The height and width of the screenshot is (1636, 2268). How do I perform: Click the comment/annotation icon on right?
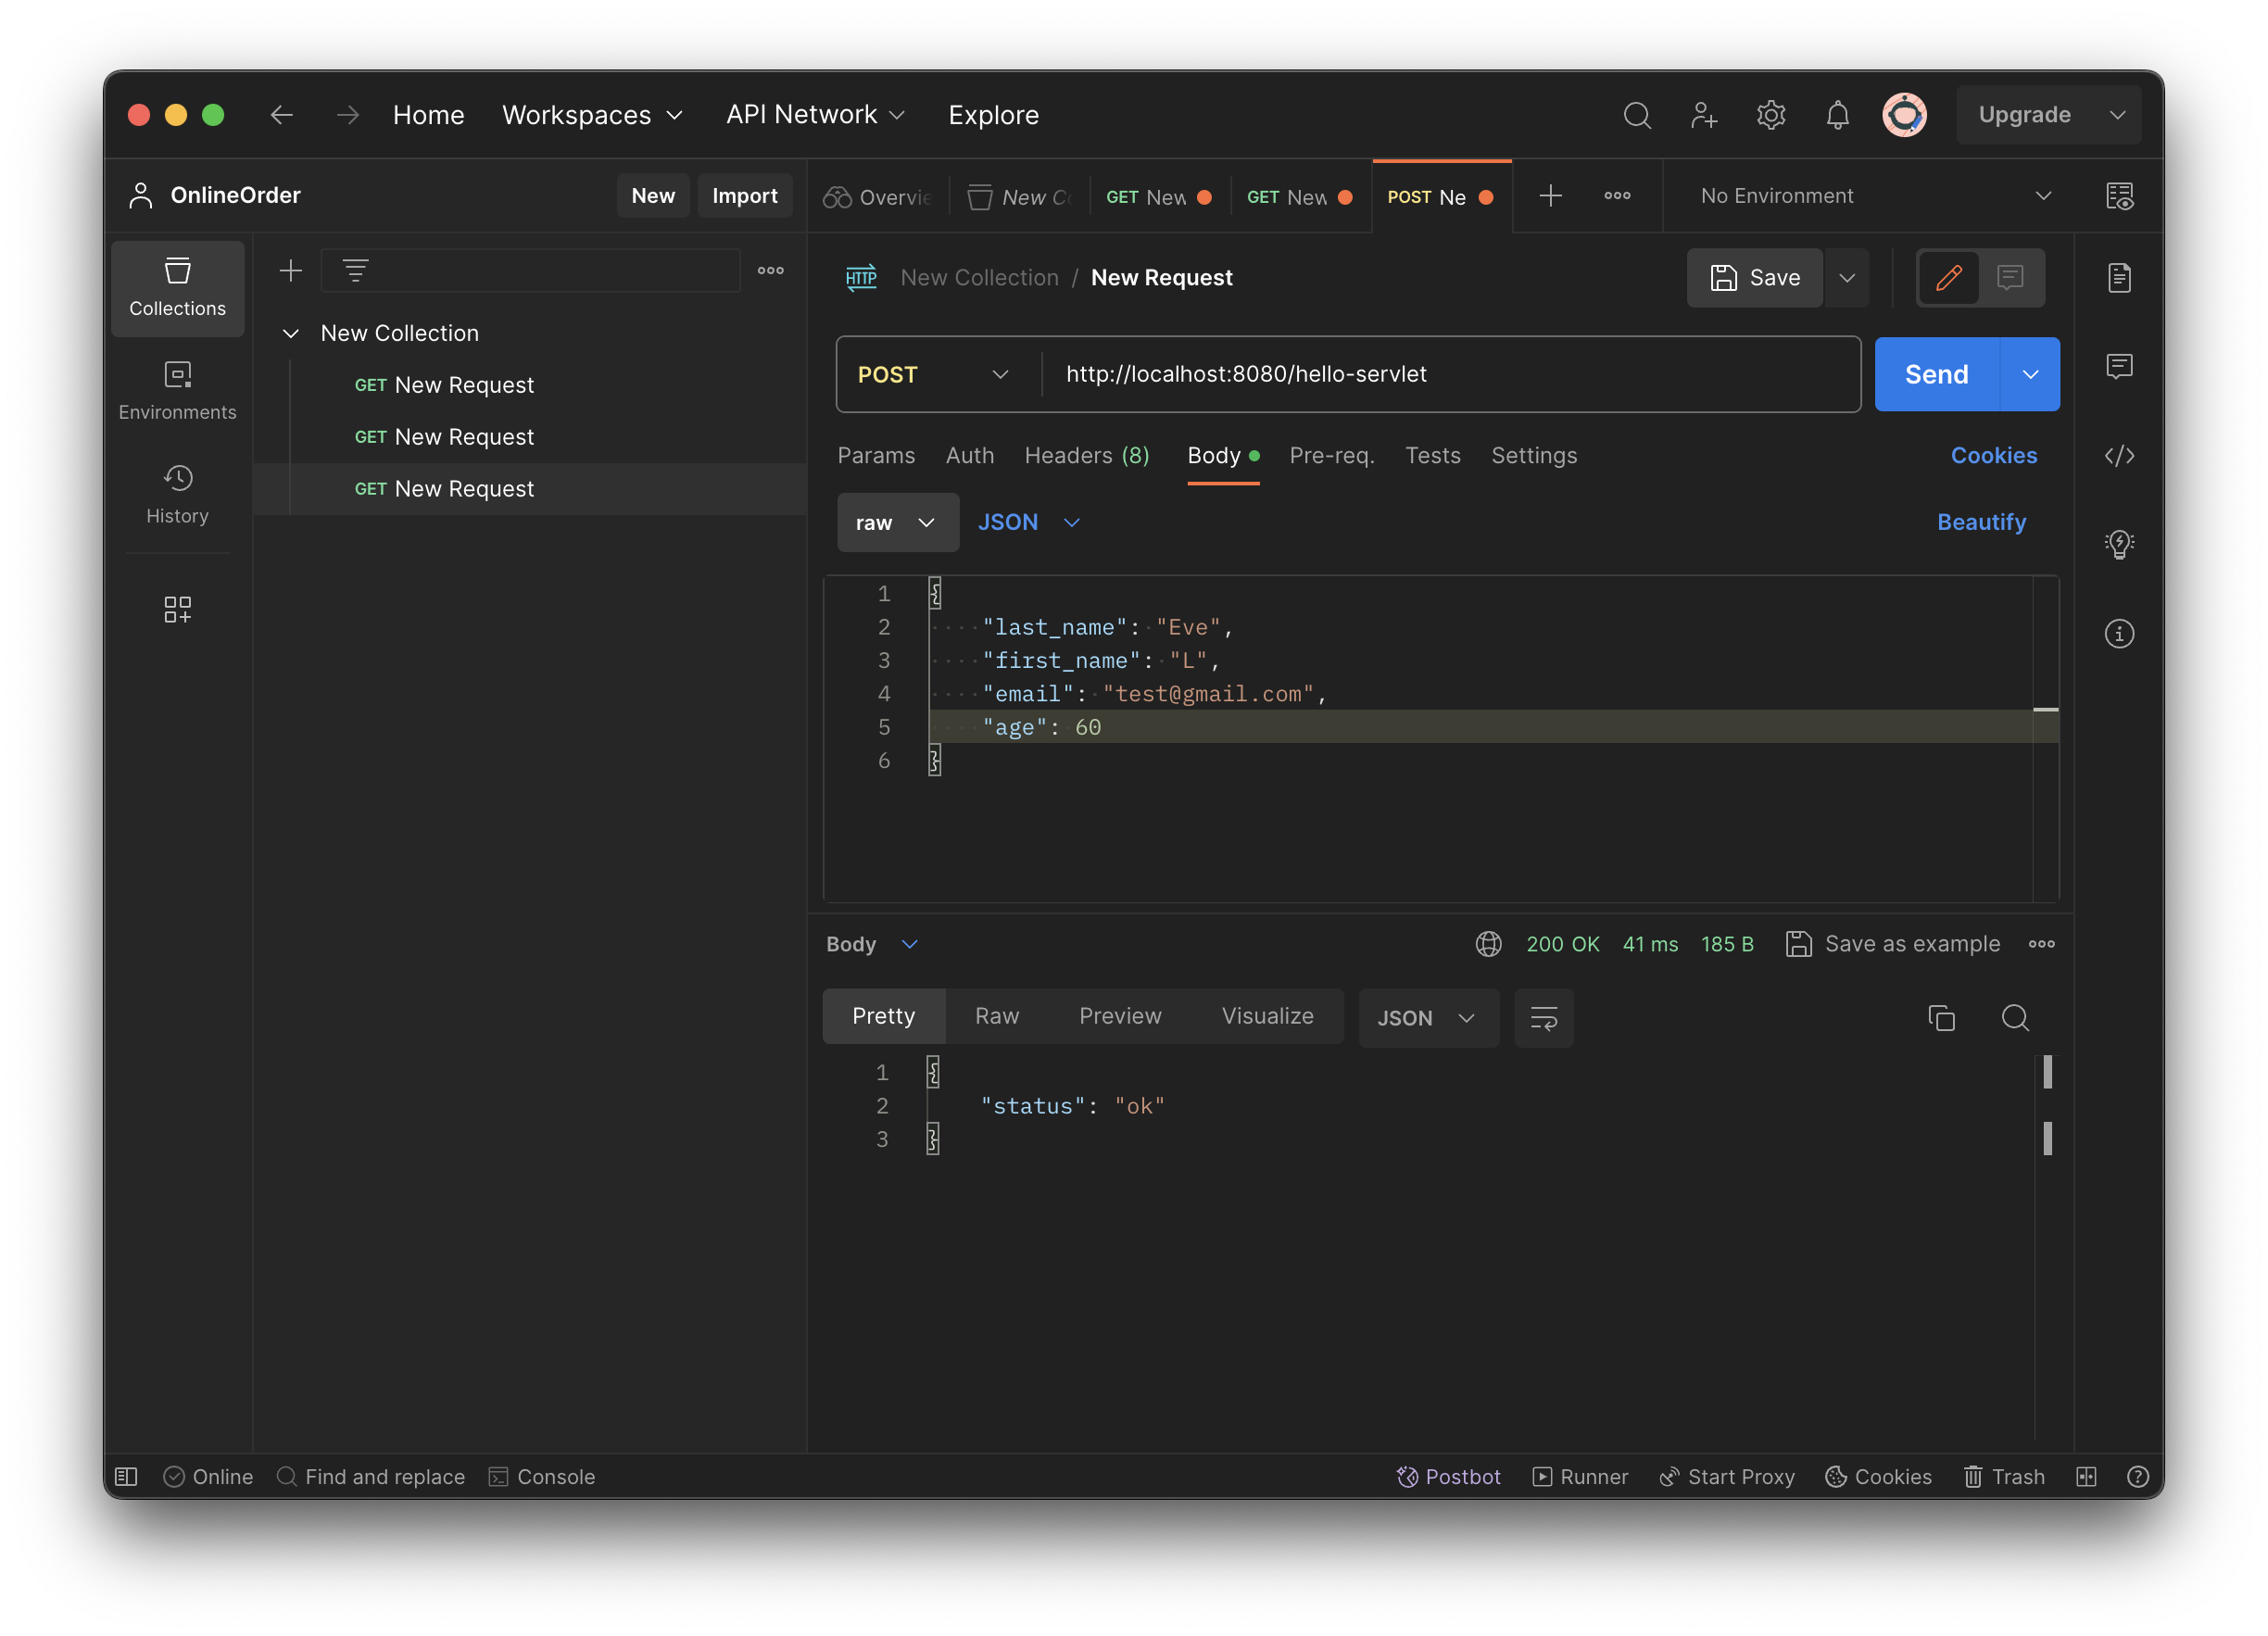click(x=2120, y=366)
